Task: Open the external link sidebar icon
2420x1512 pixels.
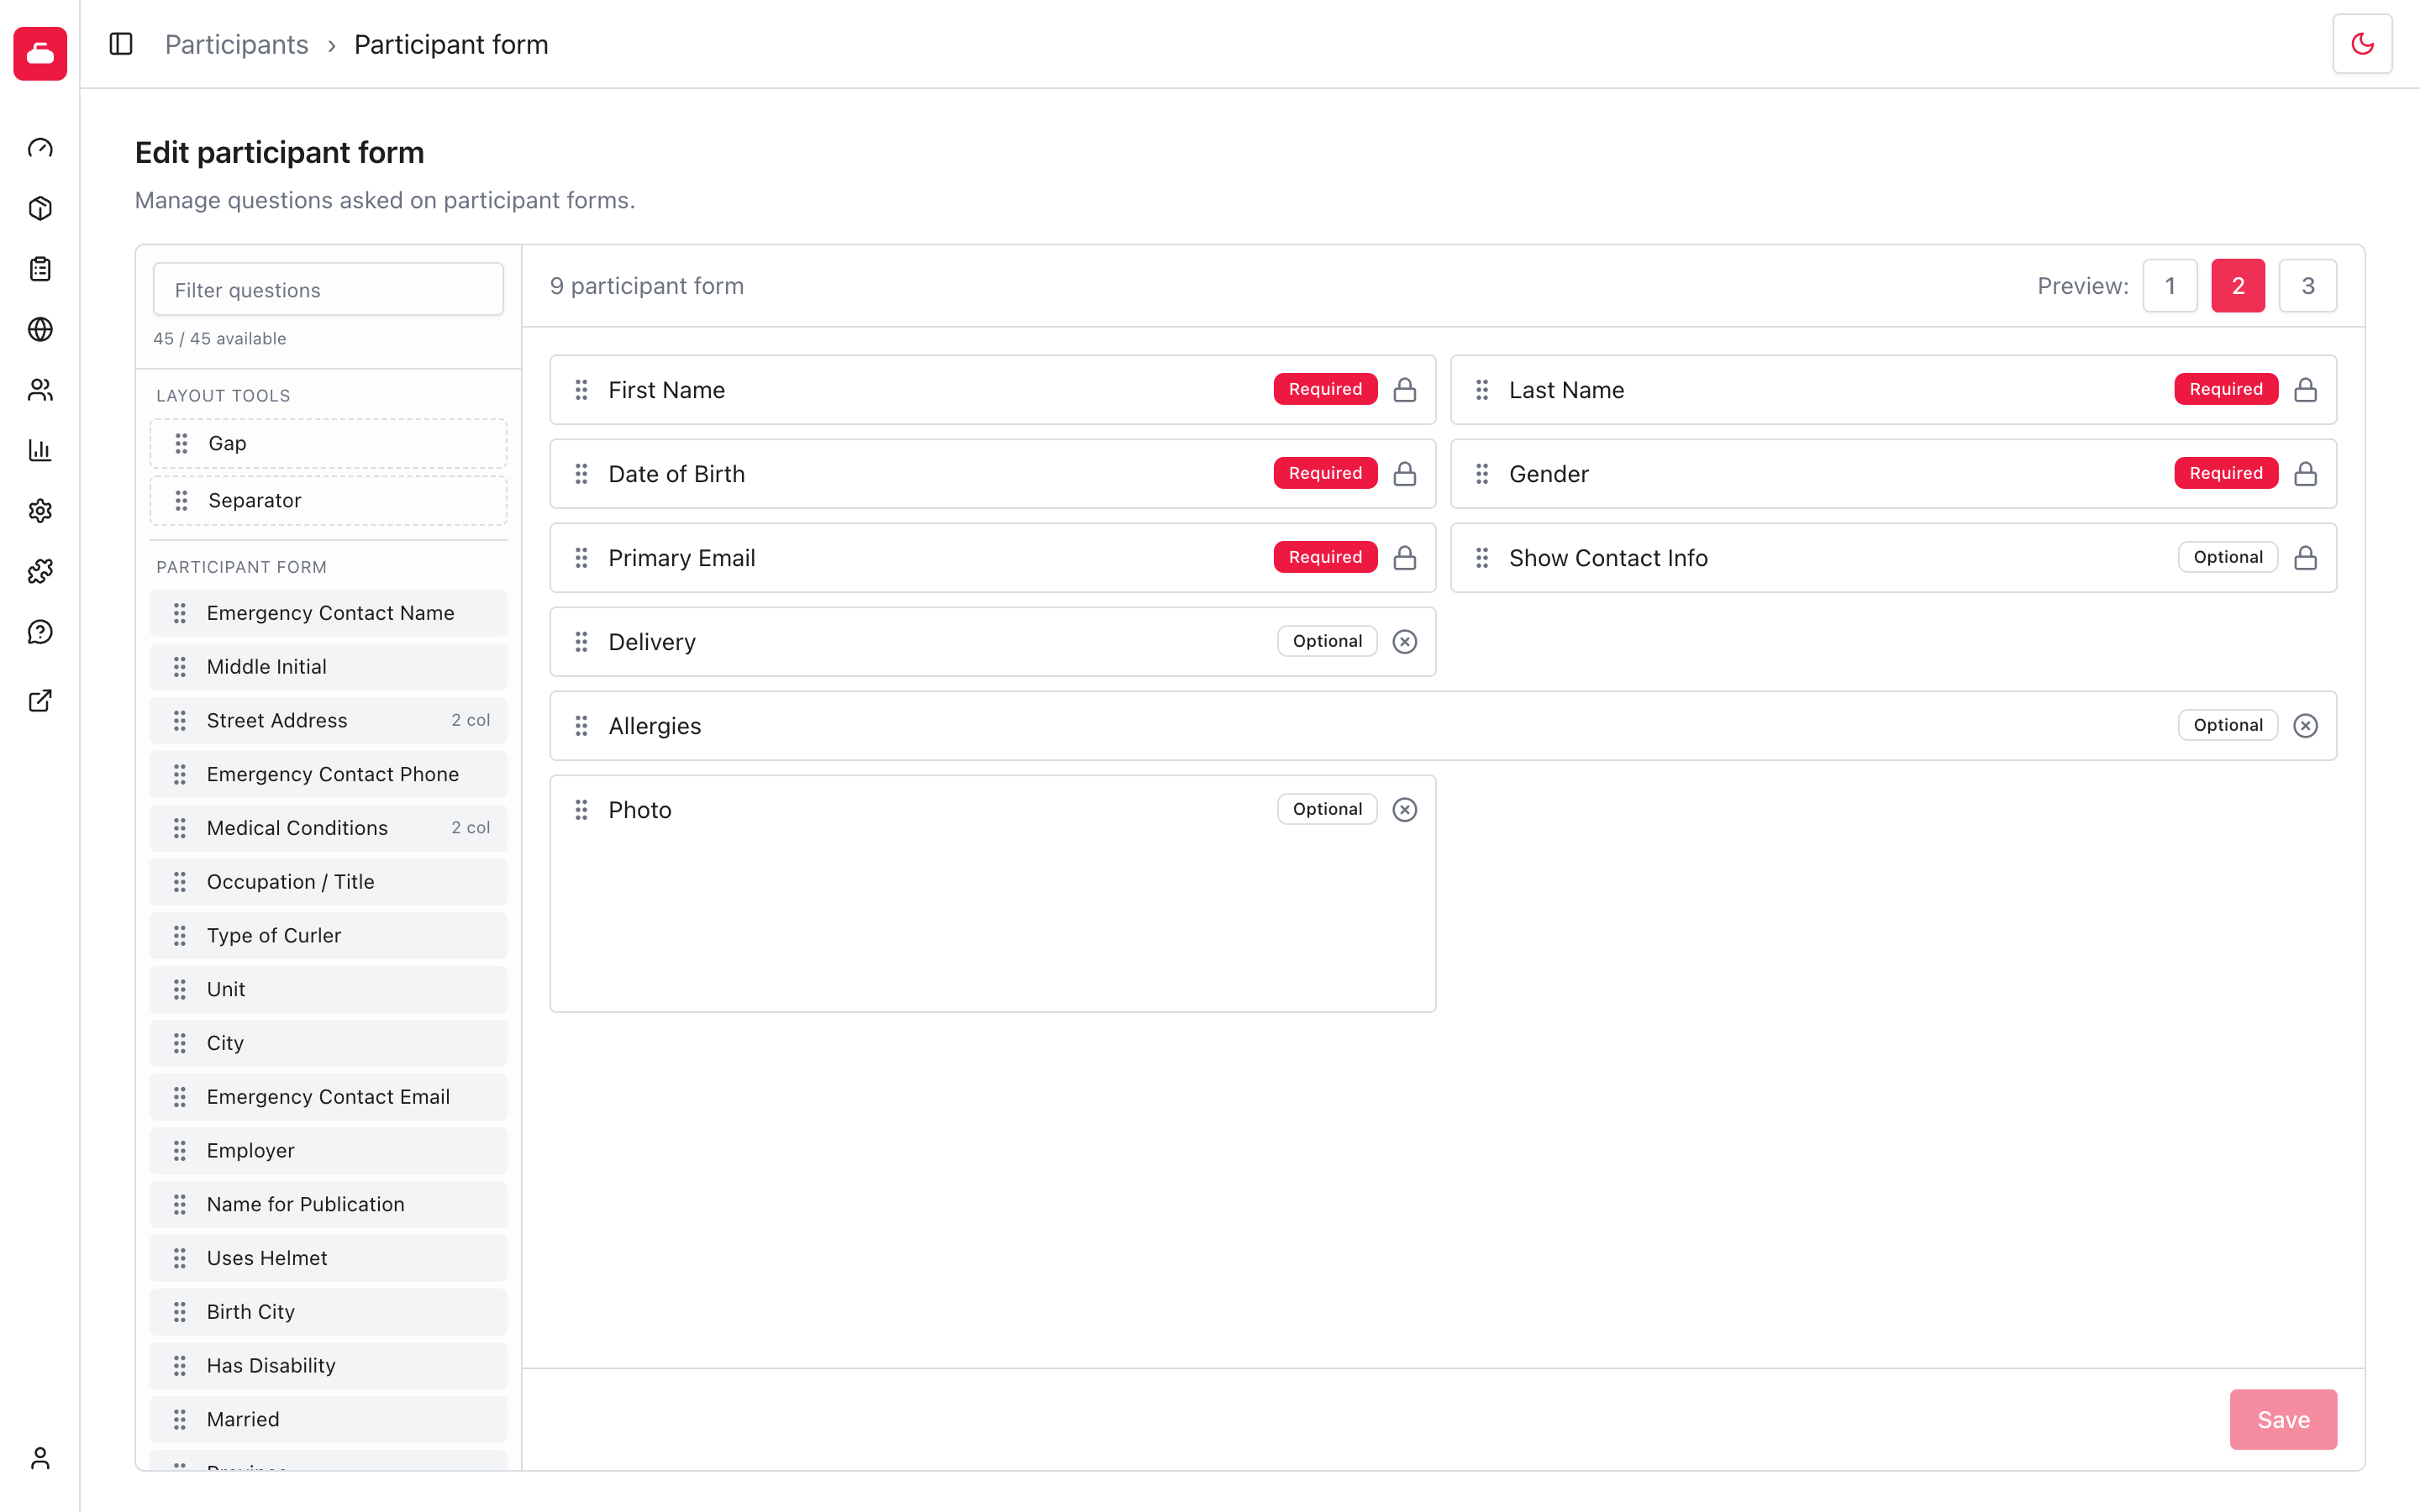Action: coord(40,700)
